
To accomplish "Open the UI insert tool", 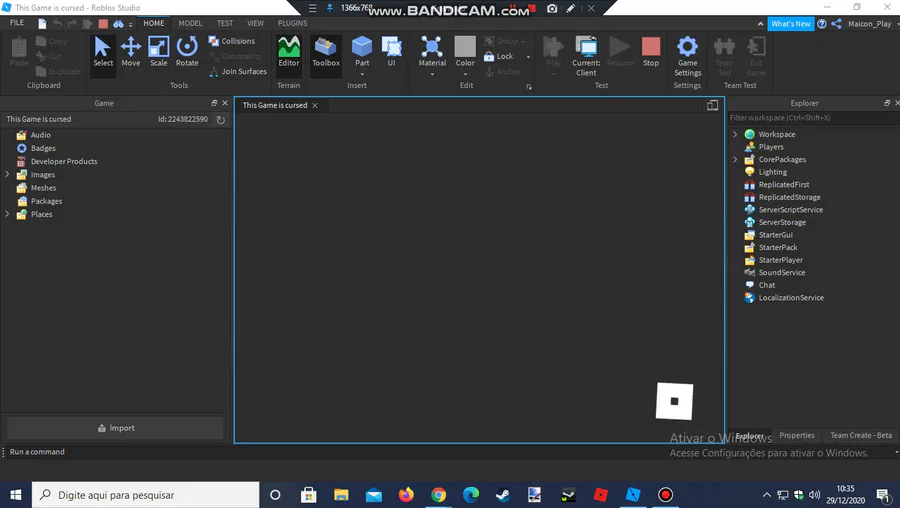I will (x=391, y=52).
